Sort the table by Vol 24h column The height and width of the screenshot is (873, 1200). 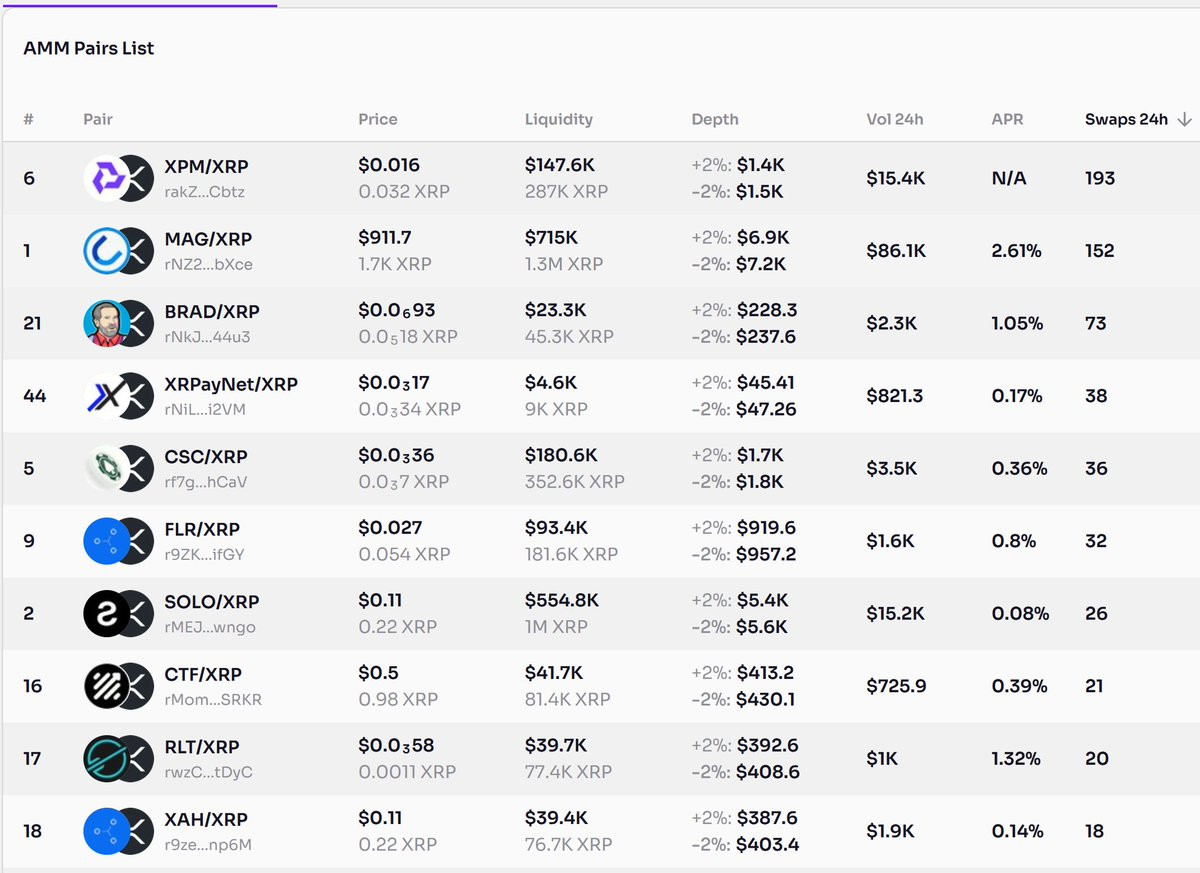(895, 119)
